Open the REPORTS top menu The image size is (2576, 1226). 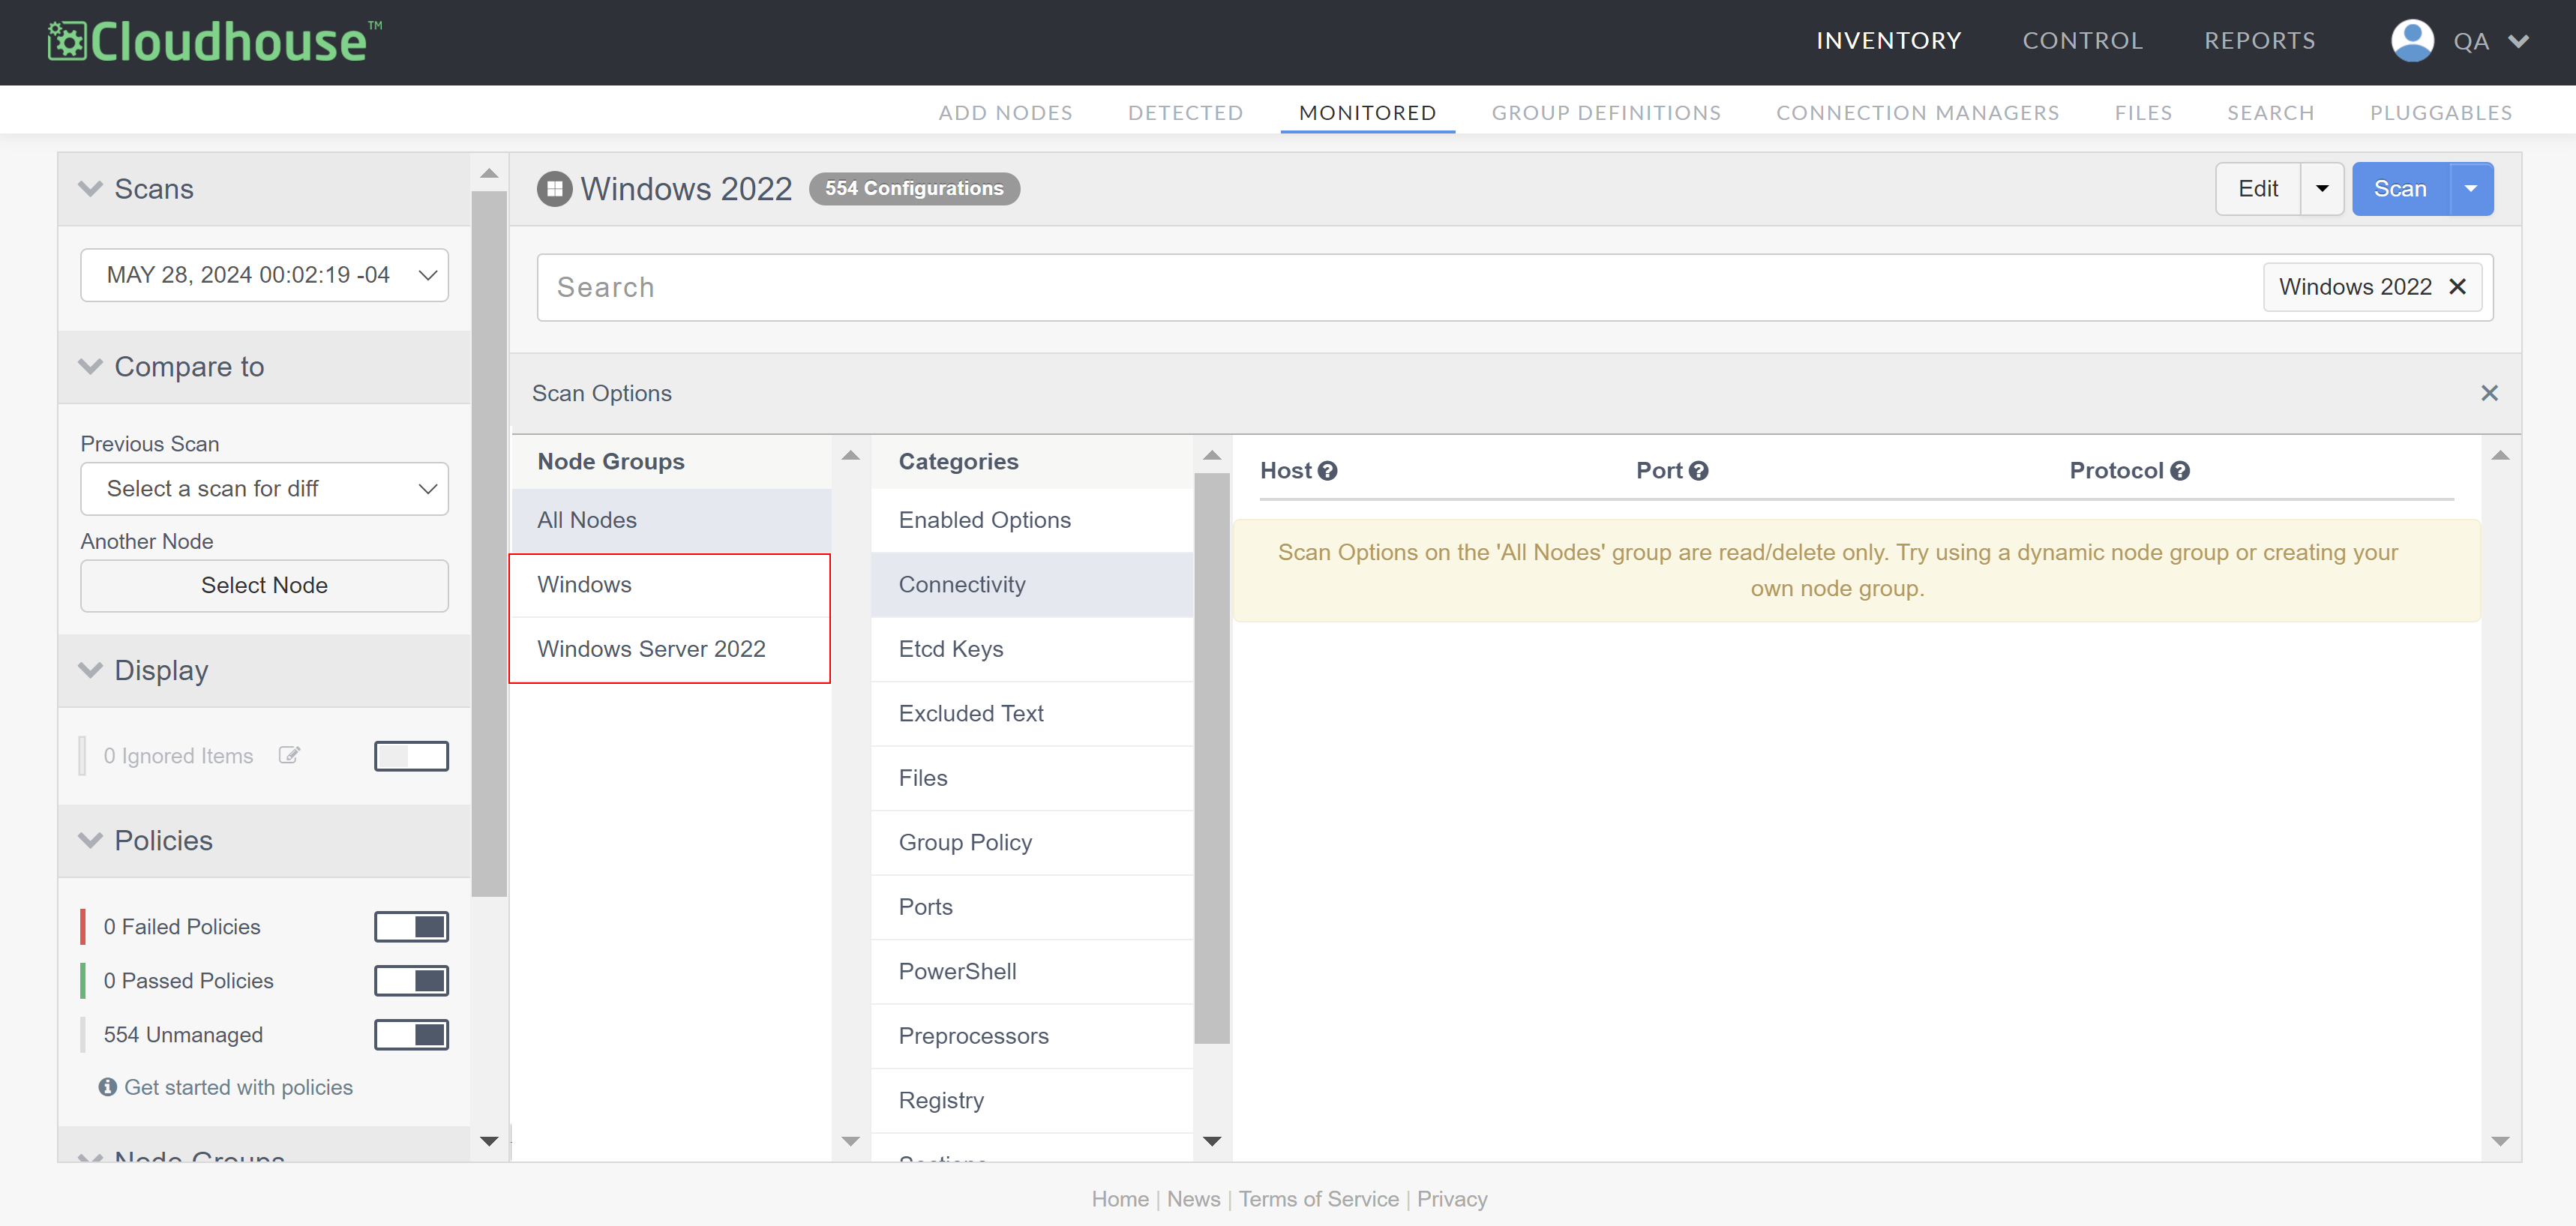coord(2259,41)
